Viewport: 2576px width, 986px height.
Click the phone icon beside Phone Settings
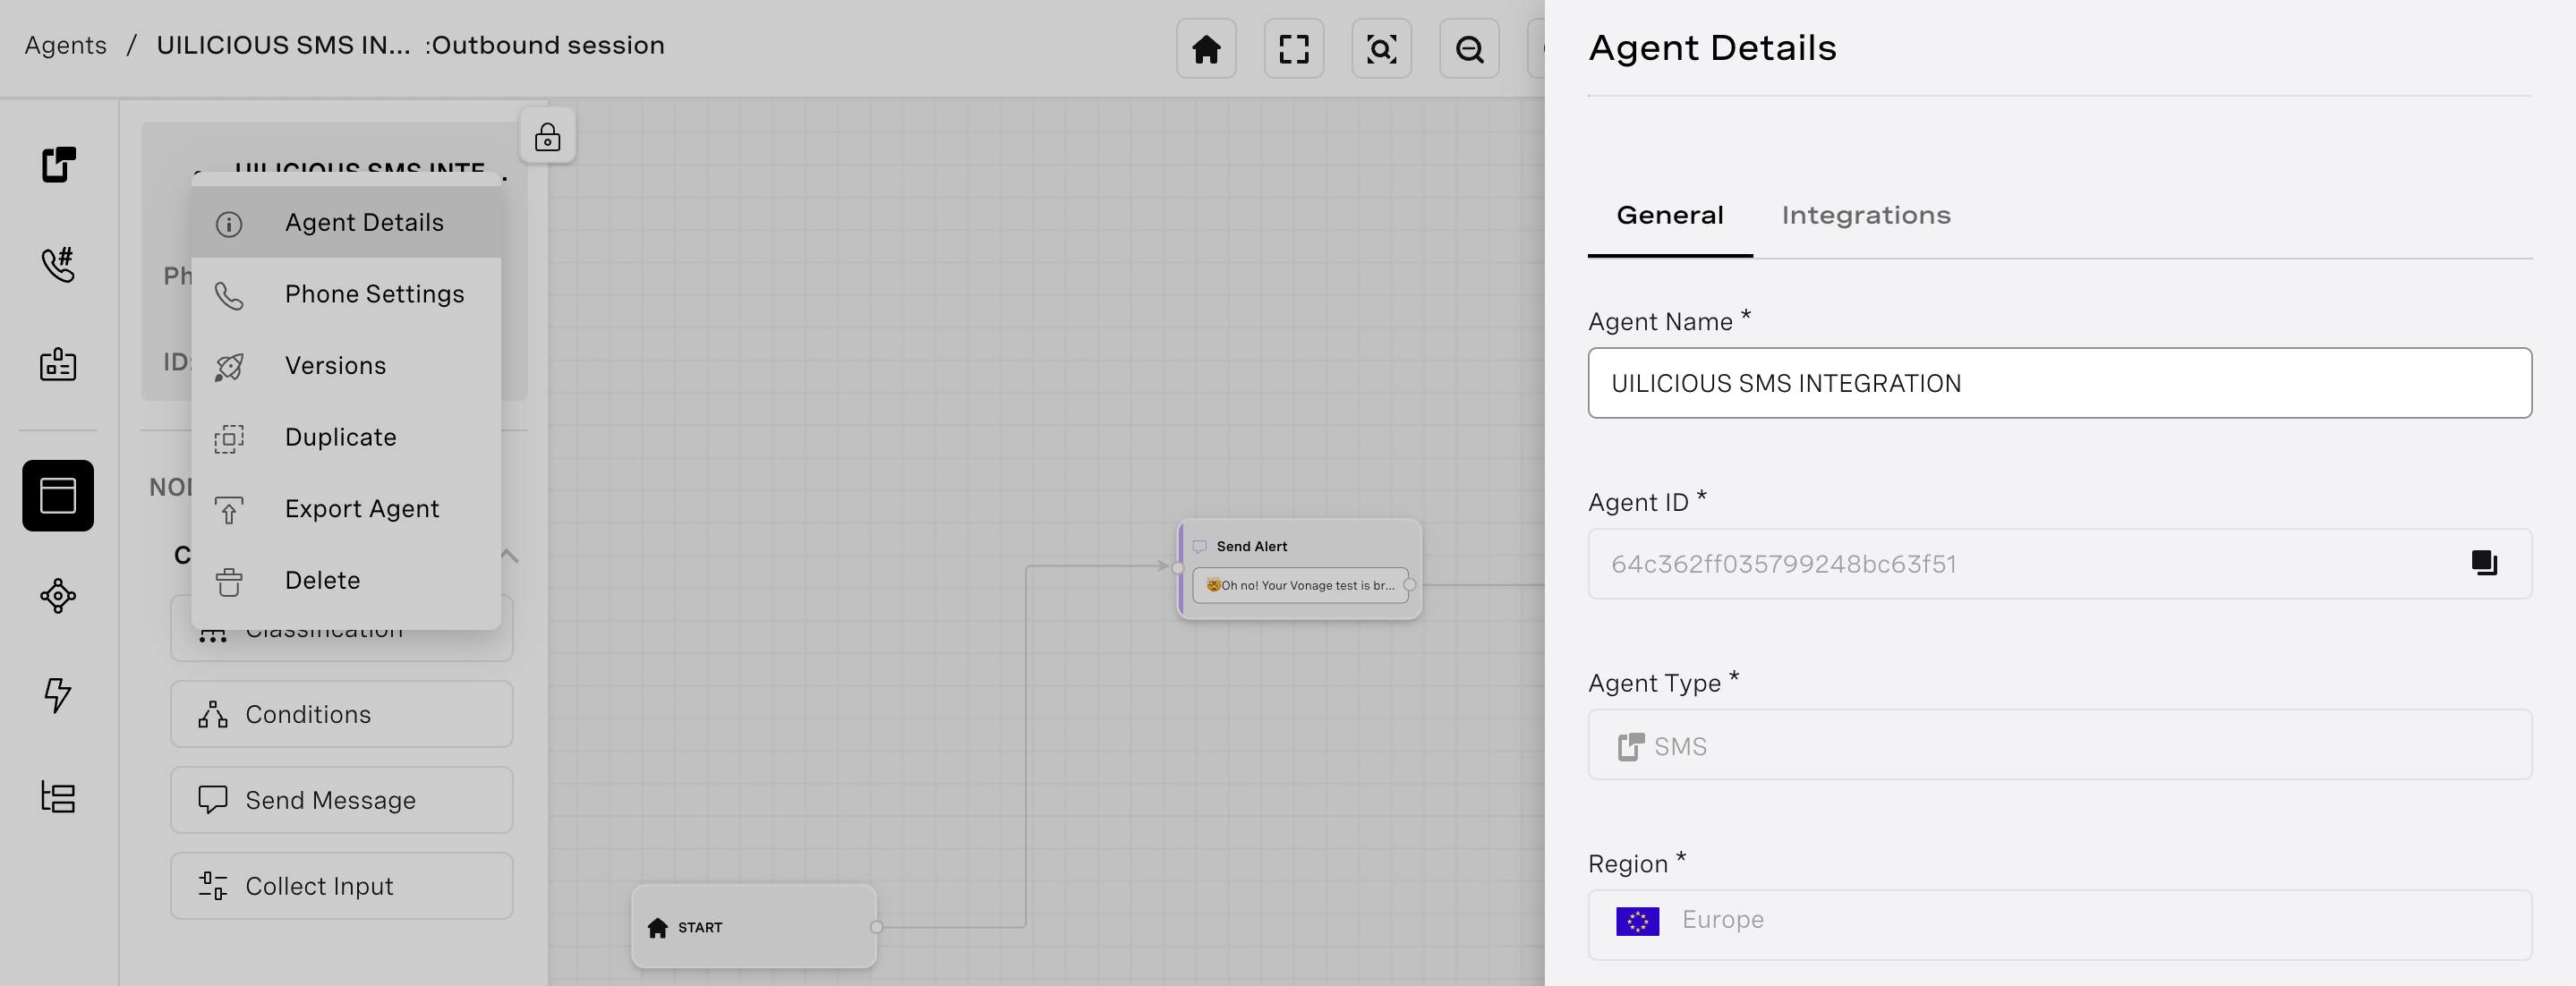[x=229, y=296]
